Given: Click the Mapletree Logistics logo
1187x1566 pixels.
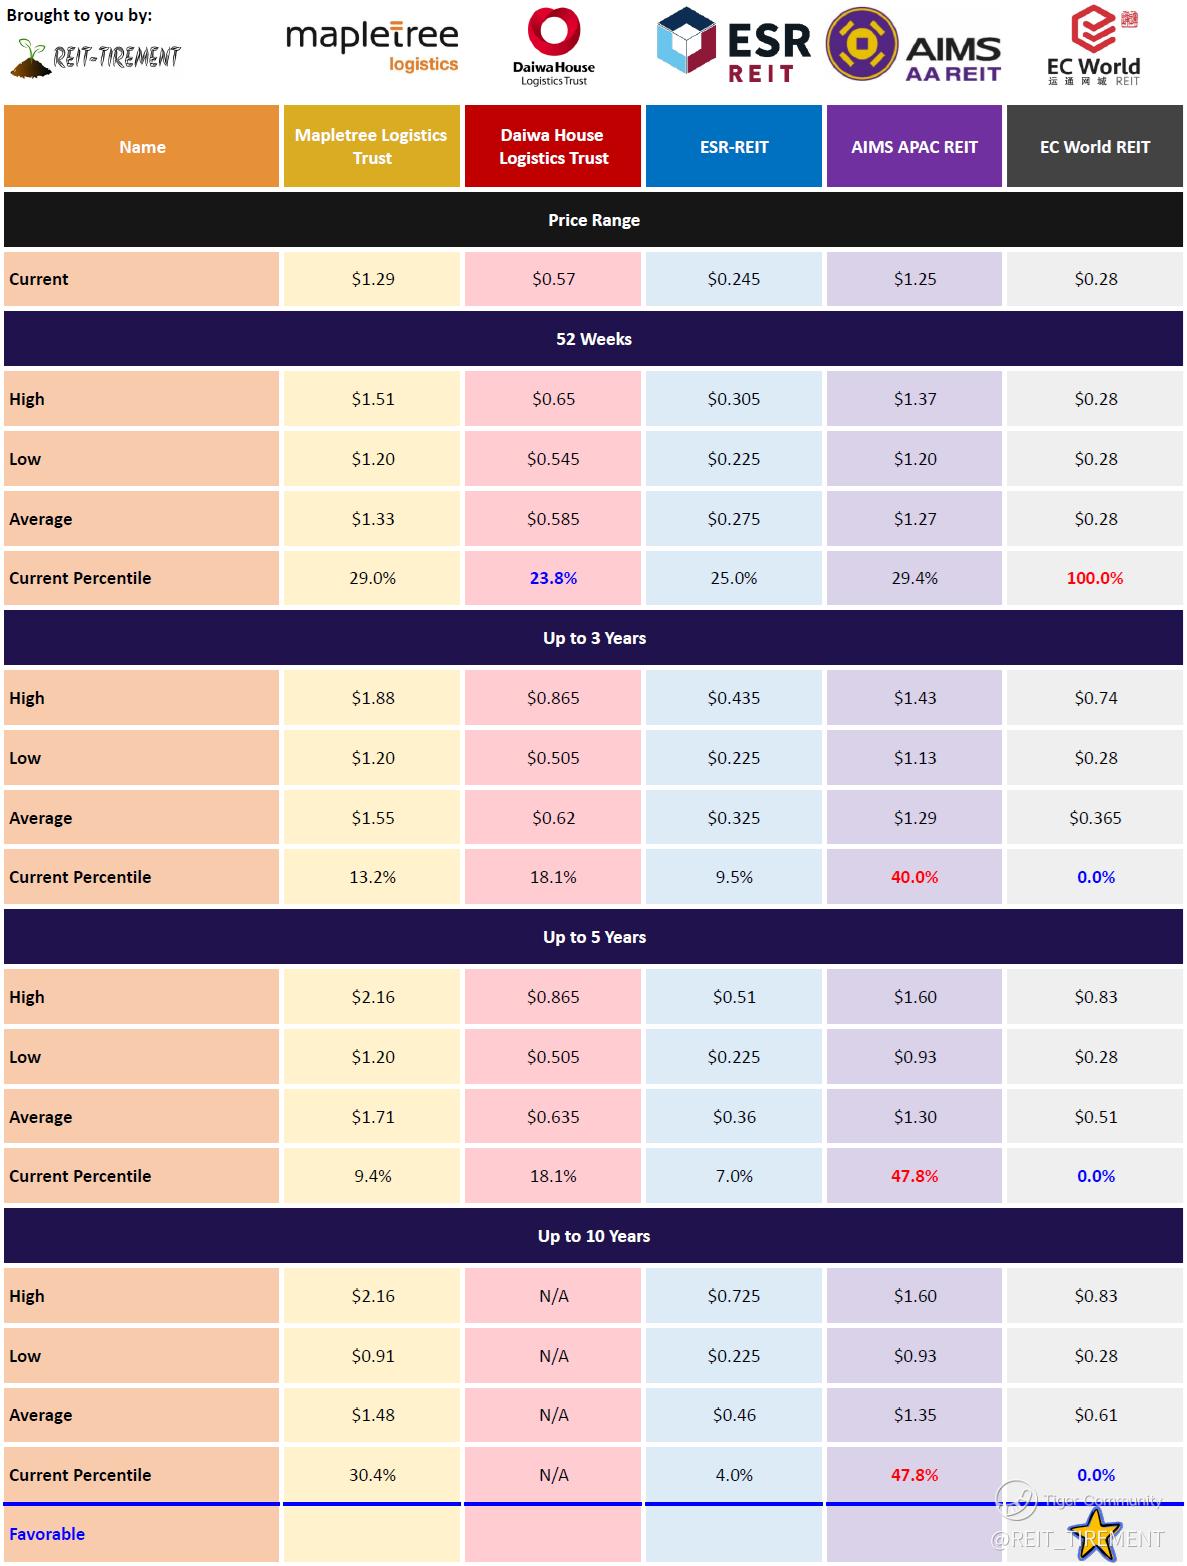Looking at the screenshot, I should 372,46.
